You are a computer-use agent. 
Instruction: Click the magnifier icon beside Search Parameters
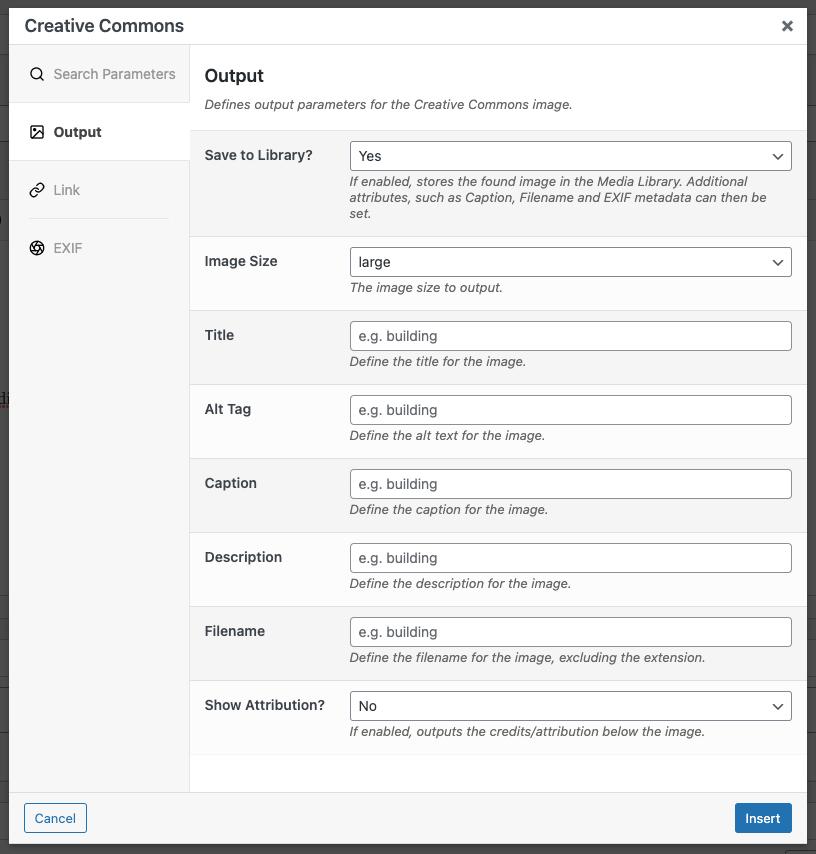coord(37,74)
